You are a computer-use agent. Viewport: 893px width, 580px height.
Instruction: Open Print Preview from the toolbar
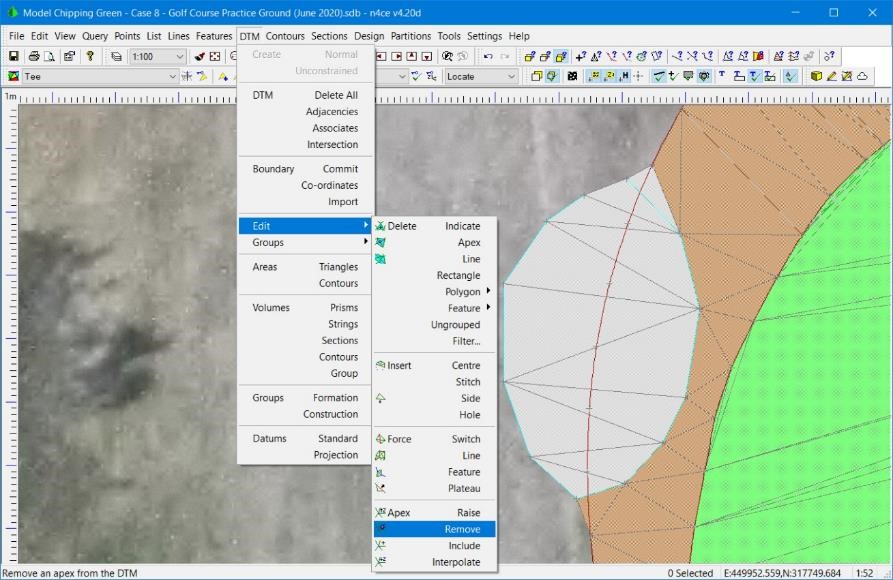[50, 56]
